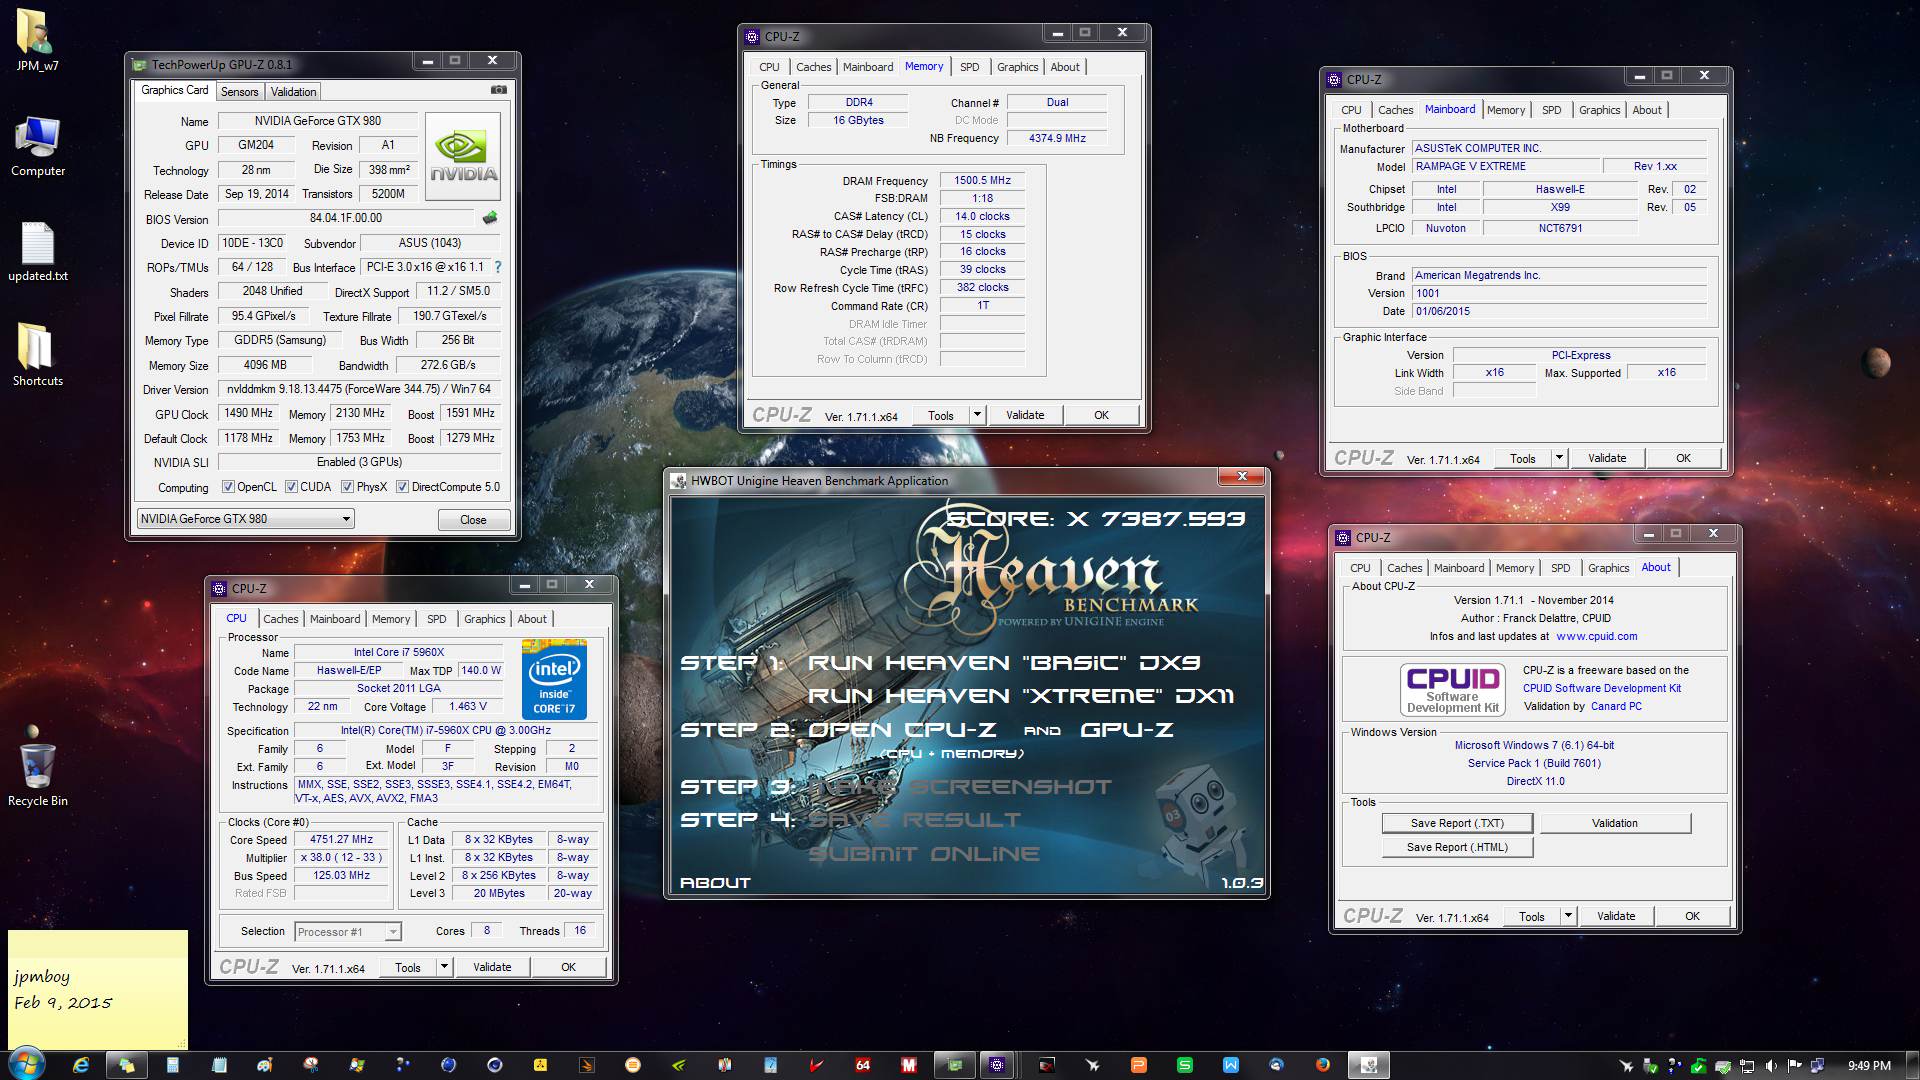Click the Validation button in CPU-Z About
The width and height of the screenshot is (1920, 1080).
(x=1615, y=823)
